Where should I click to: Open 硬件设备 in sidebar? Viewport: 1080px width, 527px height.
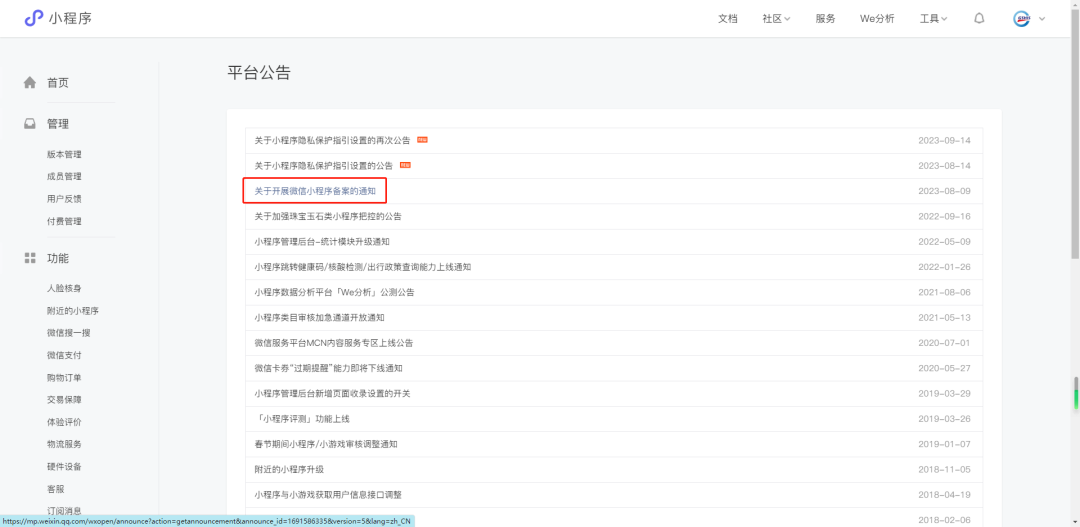64,466
